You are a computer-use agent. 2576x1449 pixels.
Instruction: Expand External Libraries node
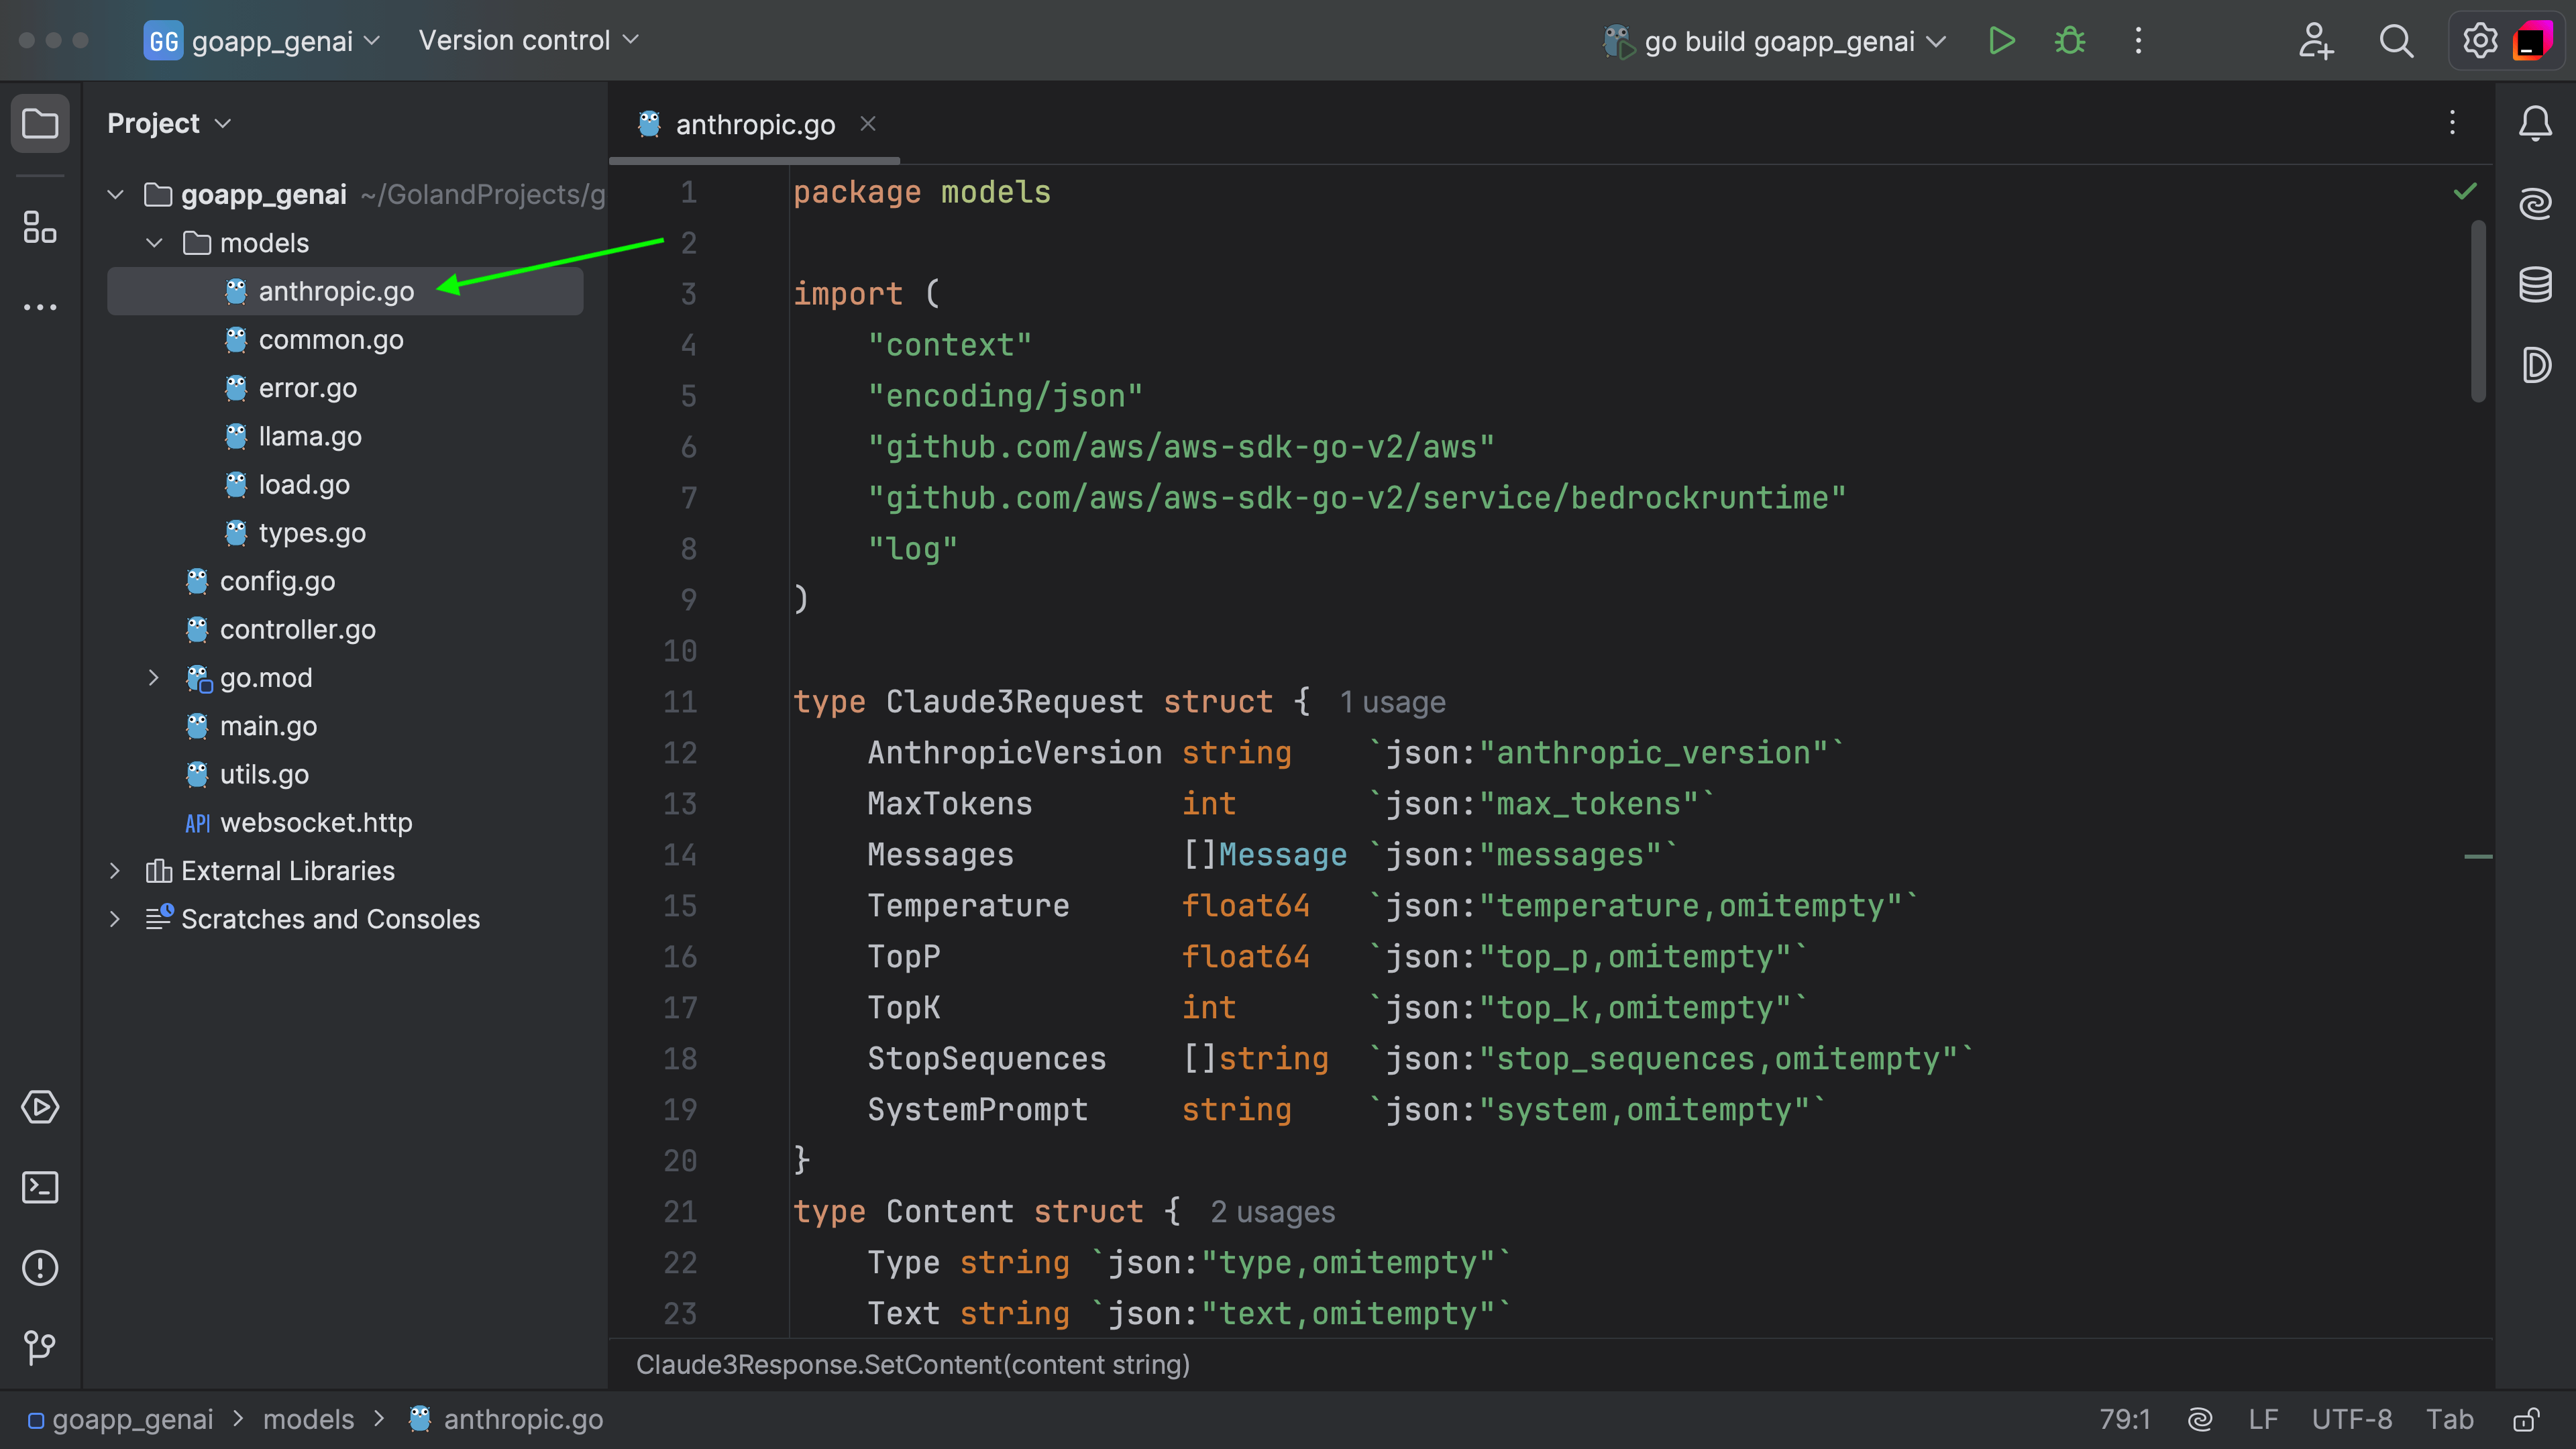pyautogui.click(x=115, y=871)
